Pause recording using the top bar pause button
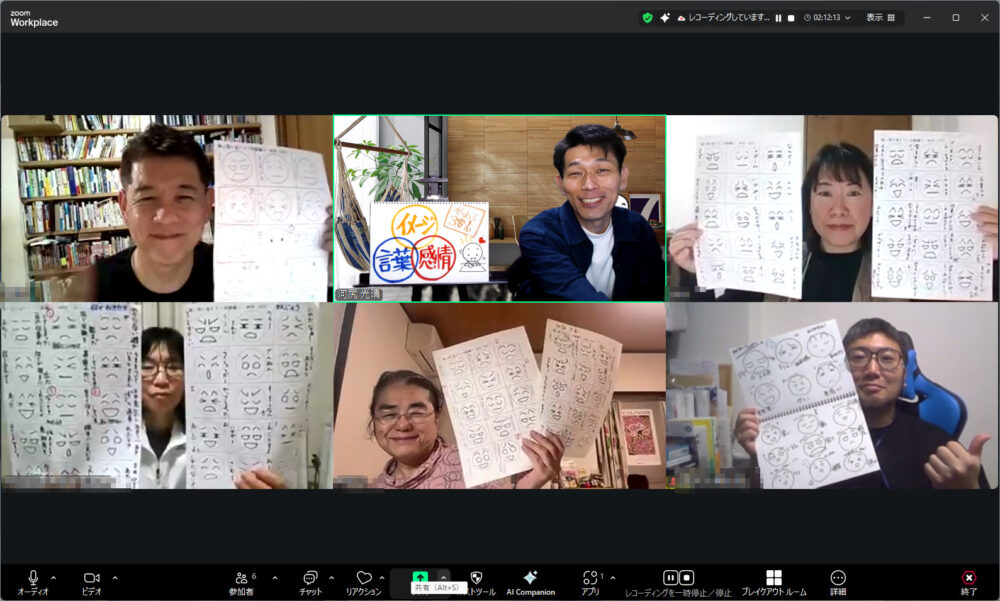This screenshot has height=601, width=1000. (x=778, y=18)
